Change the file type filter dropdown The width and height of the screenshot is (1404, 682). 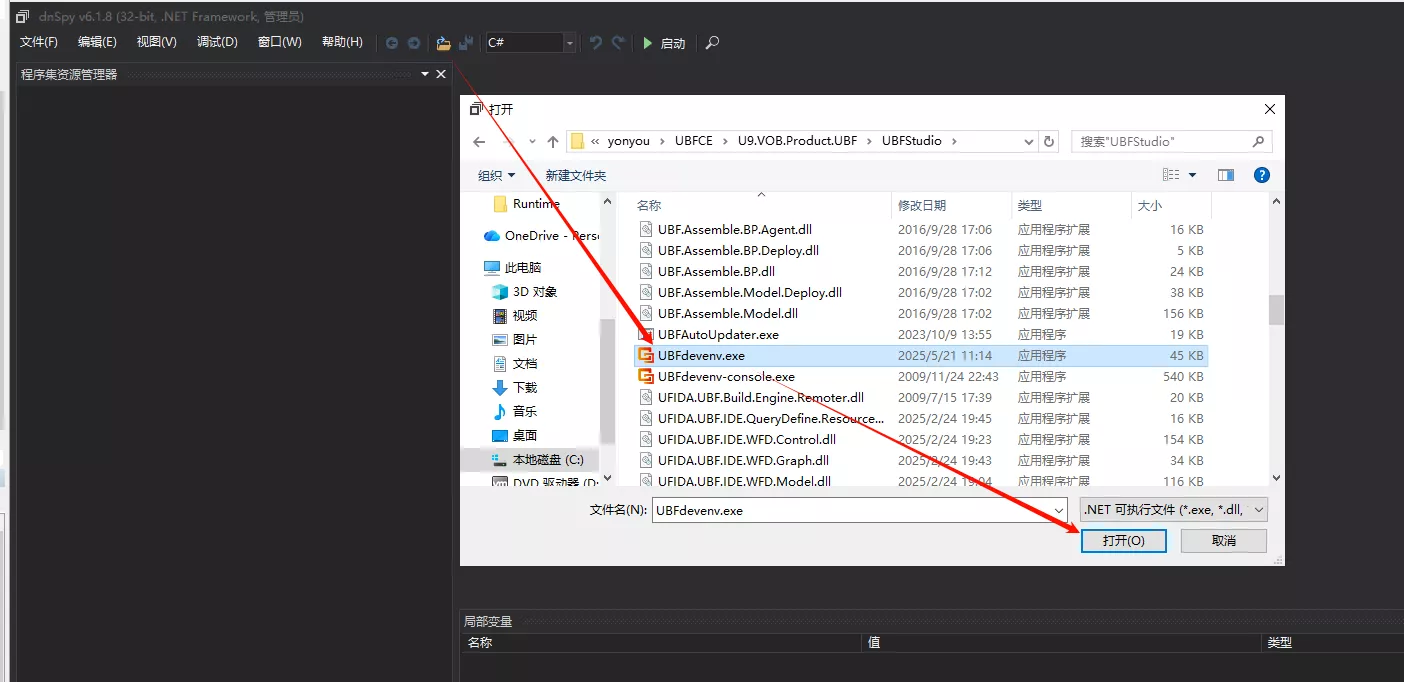pos(1172,509)
